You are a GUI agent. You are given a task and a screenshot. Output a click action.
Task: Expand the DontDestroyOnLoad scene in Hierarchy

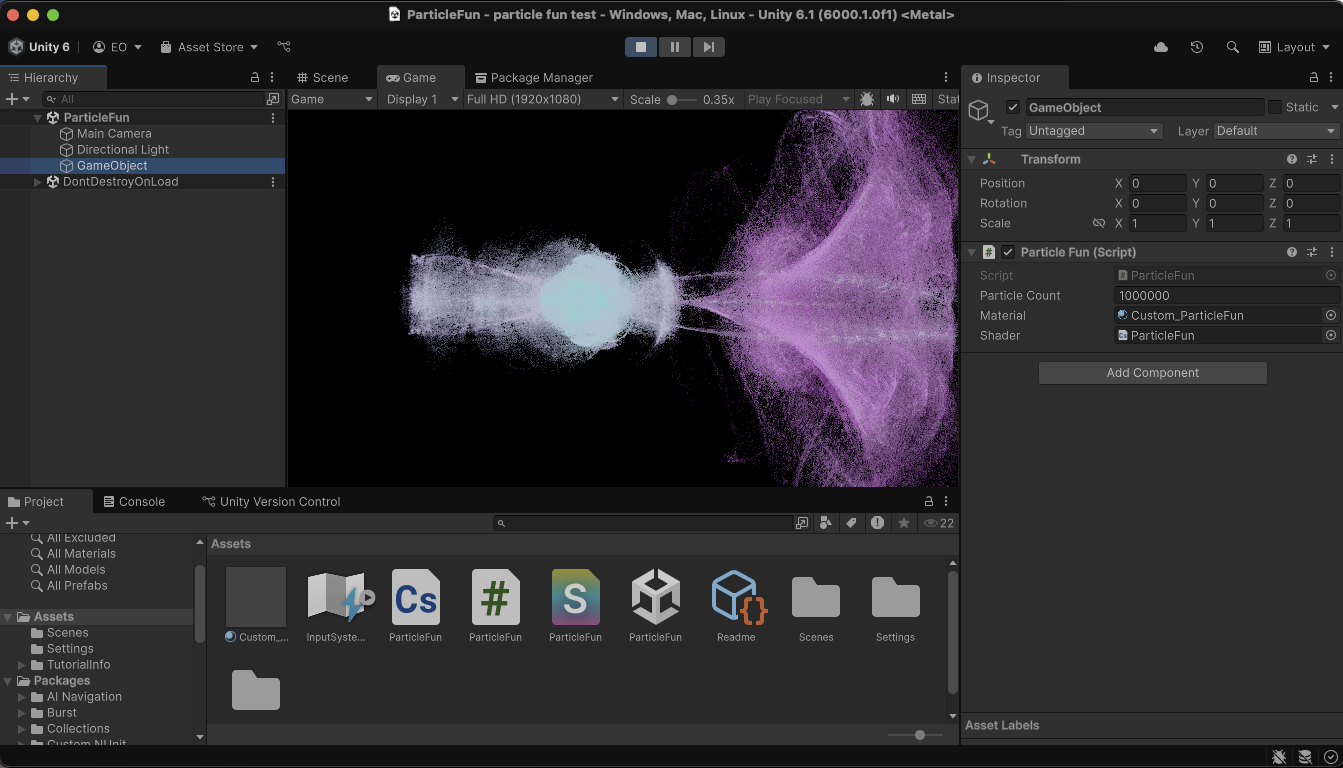[x=38, y=182]
